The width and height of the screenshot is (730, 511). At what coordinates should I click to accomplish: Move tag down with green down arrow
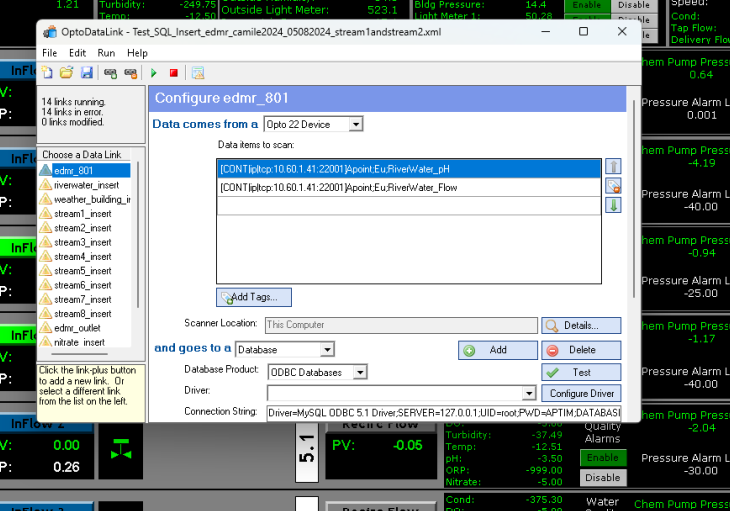tap(613, 205)
